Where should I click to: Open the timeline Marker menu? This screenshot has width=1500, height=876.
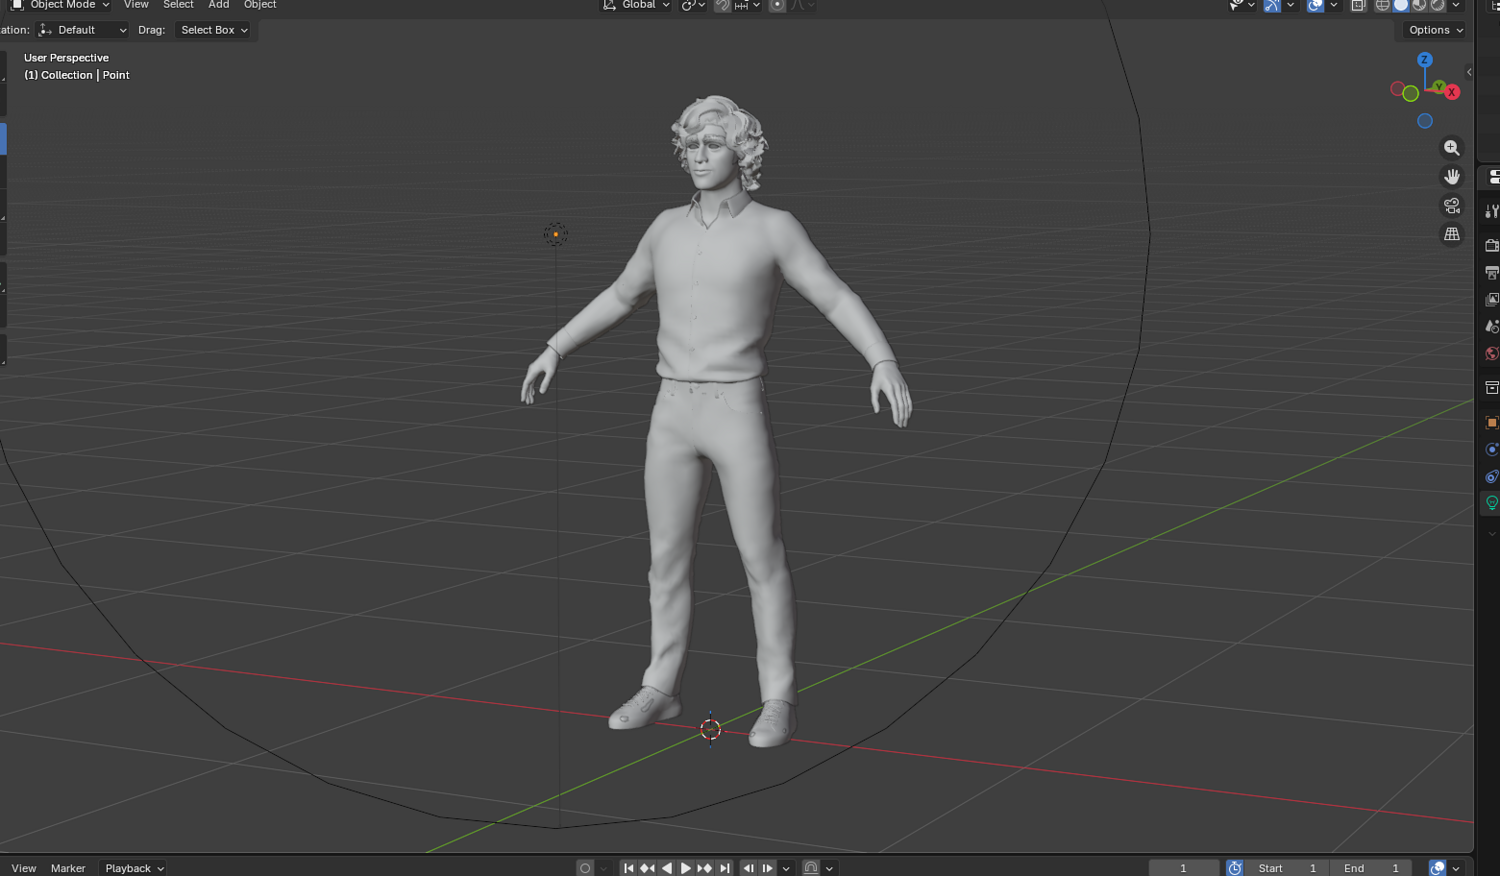click(68, 868)
